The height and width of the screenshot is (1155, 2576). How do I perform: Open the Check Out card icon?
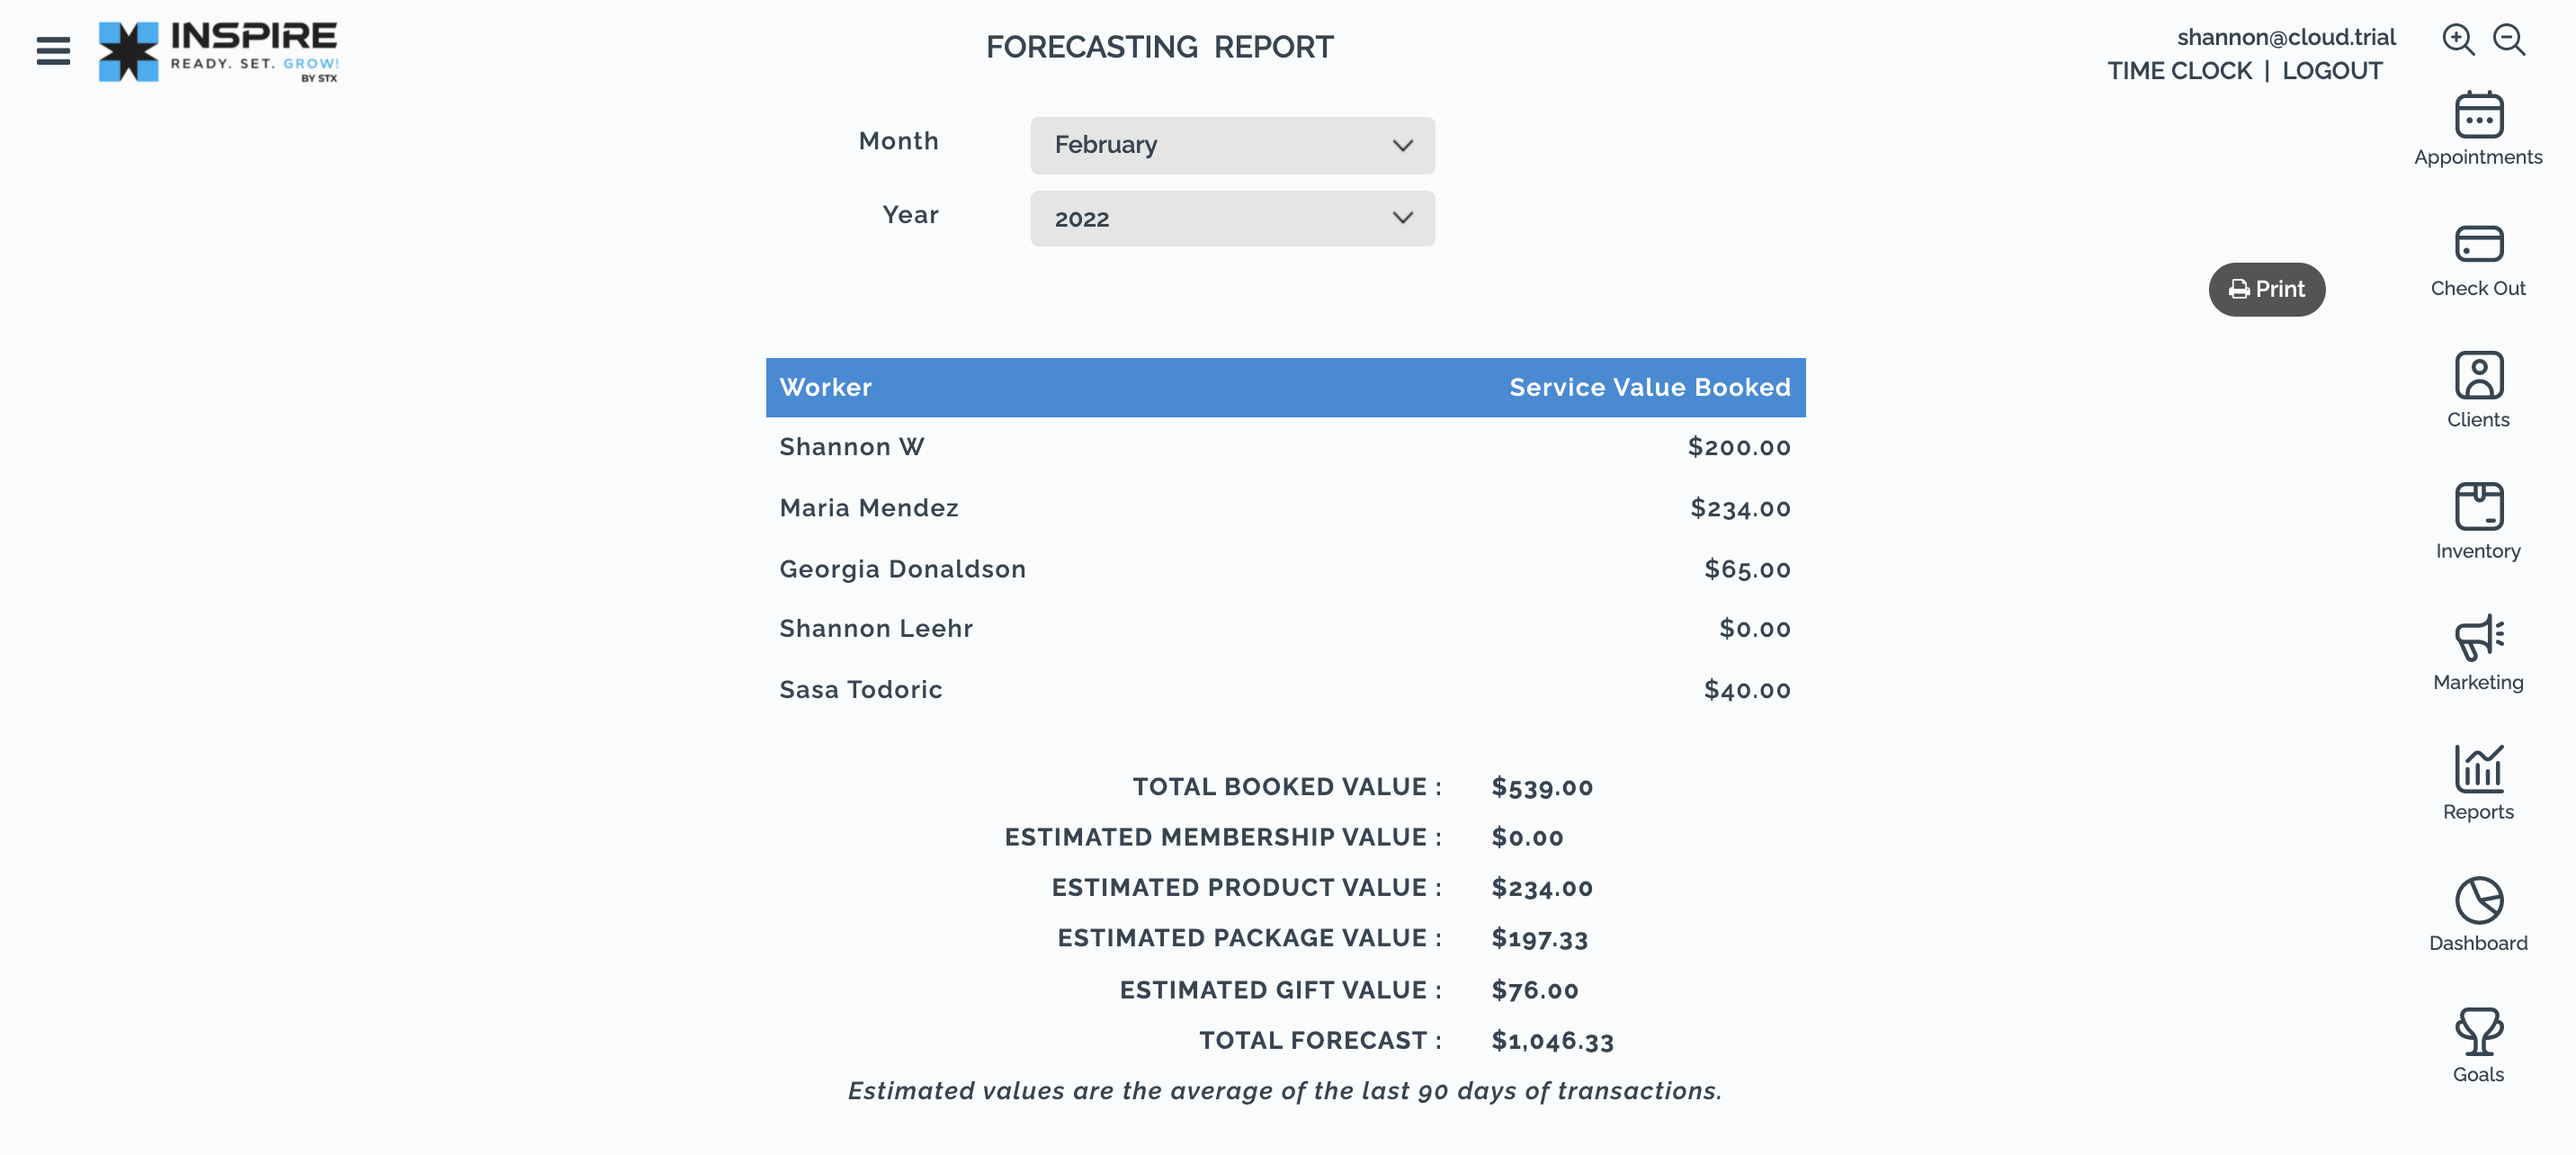[2479, 244]
